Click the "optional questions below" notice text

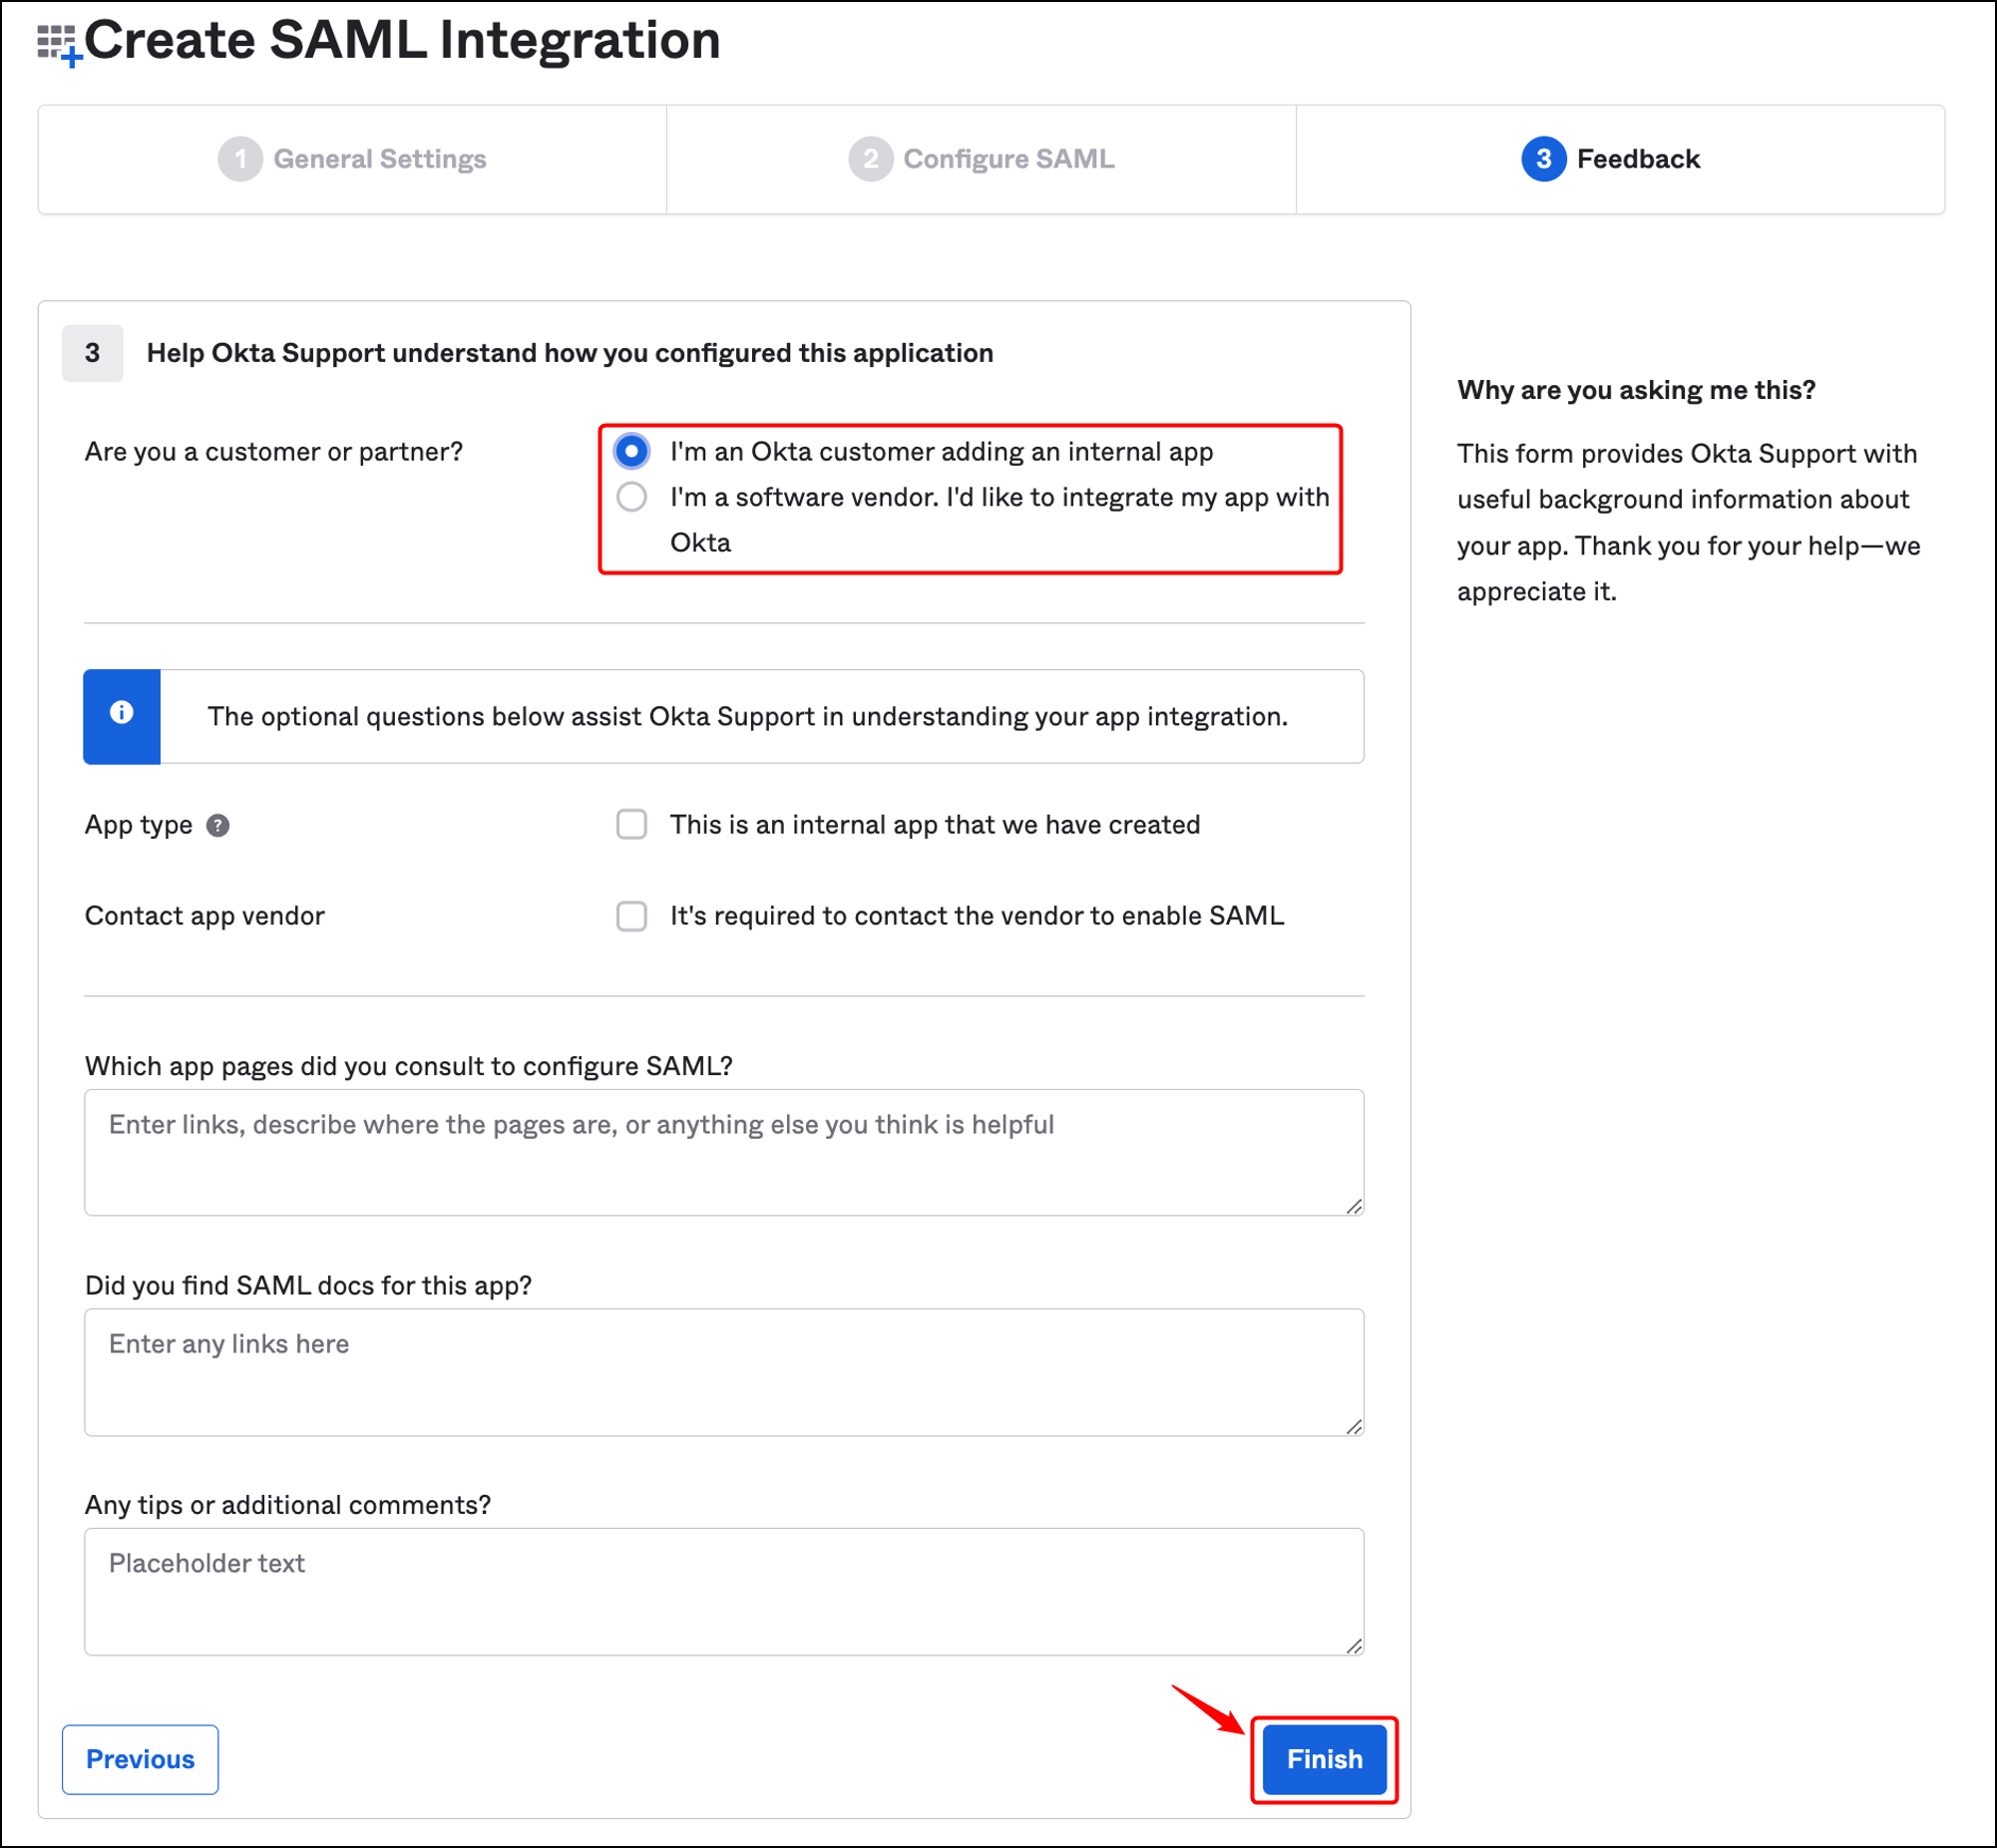pyautogui.click(x=747, y=717)
